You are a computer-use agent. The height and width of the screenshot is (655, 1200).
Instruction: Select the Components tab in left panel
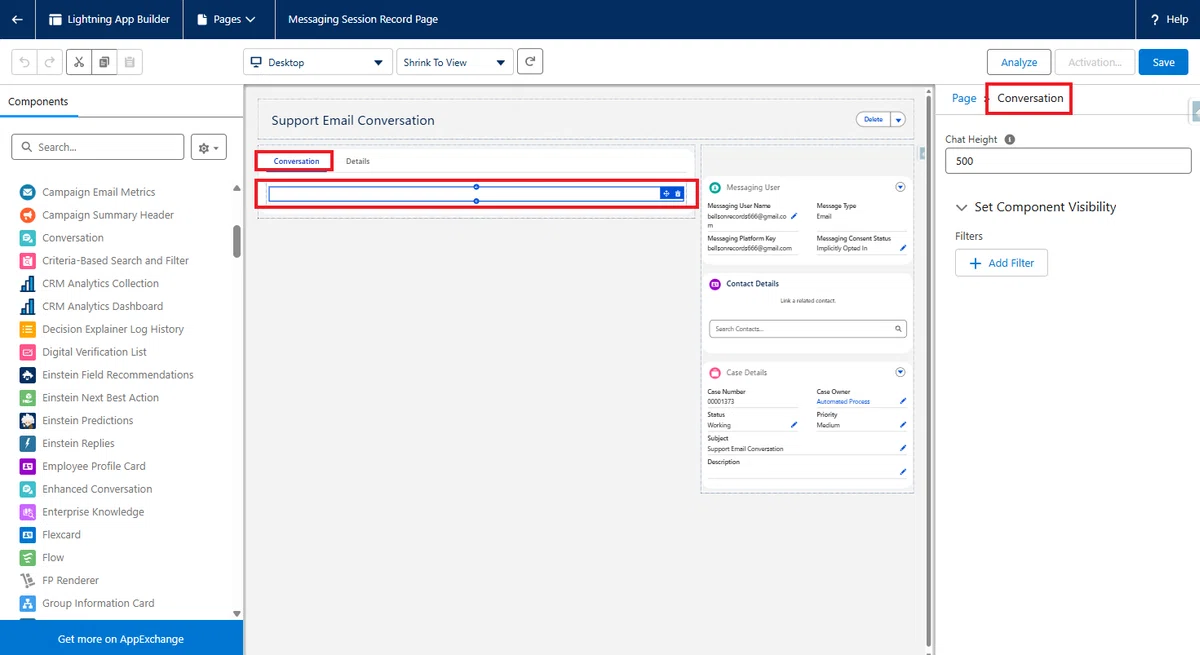click(39, 102)
